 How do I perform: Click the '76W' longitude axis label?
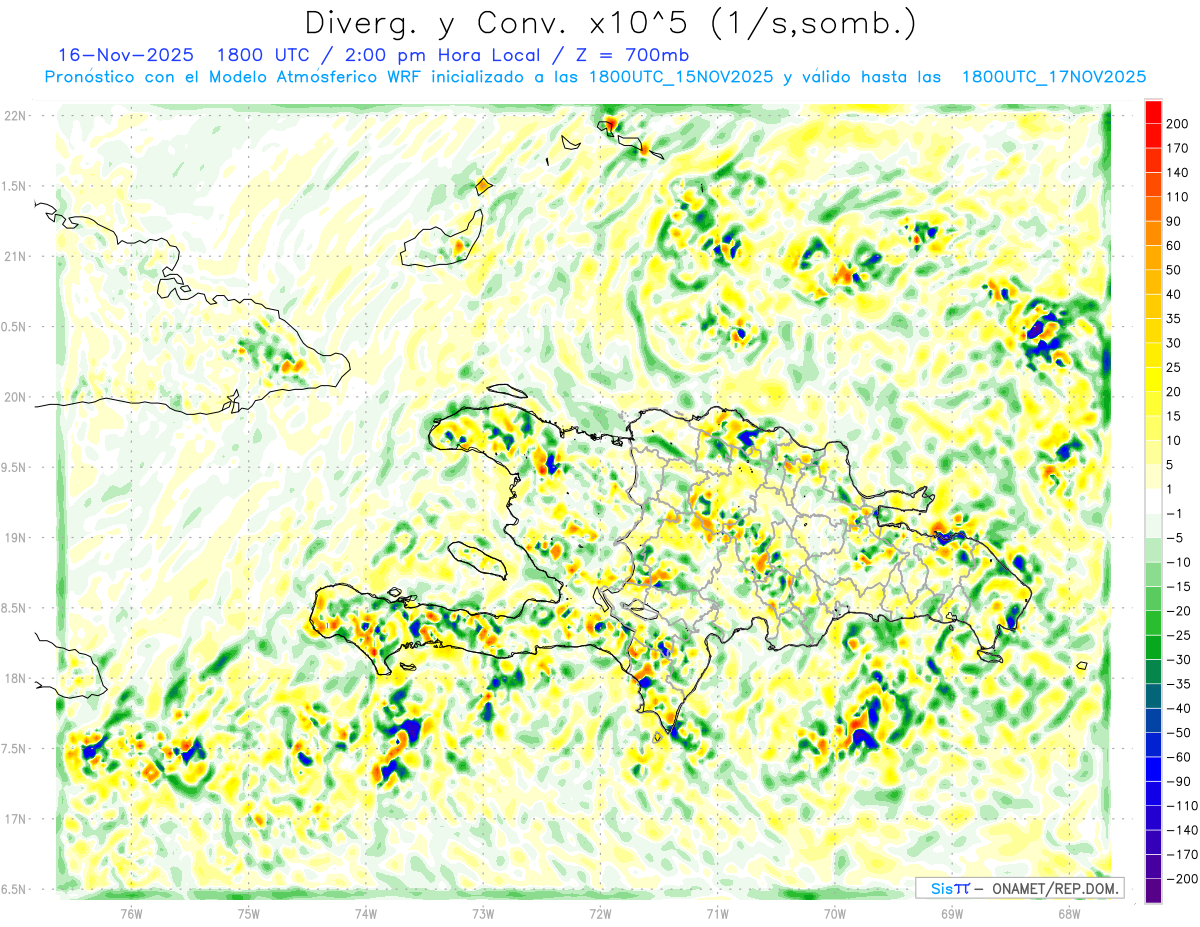point(130,912)
